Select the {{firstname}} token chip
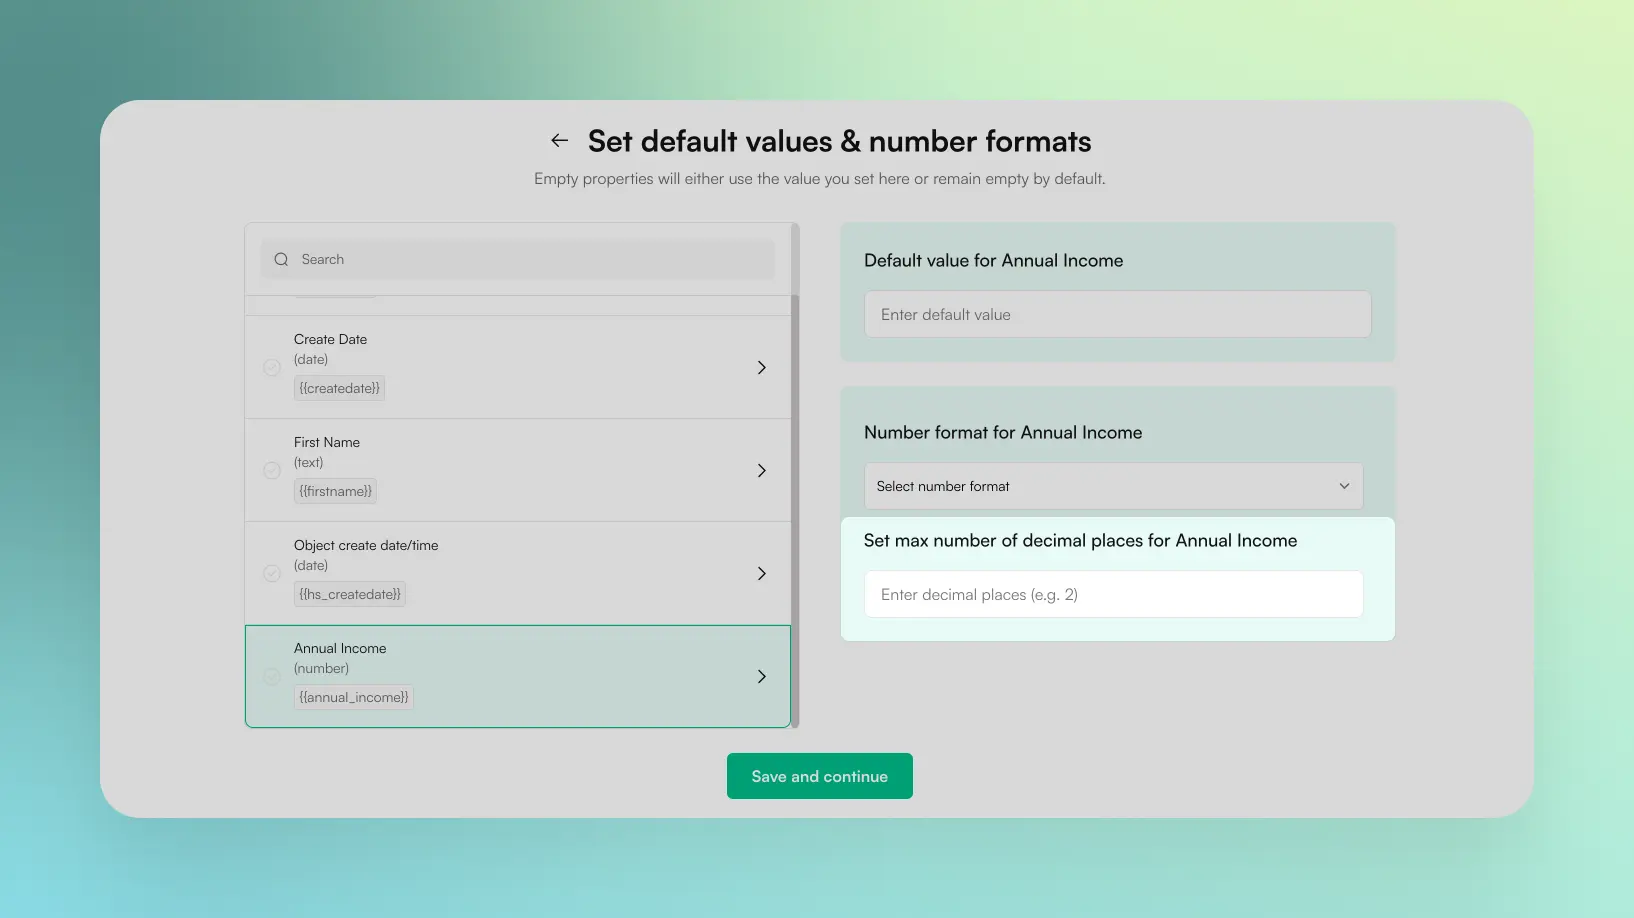The width and height of the screenshot is (1634, 918). point(334,491)
